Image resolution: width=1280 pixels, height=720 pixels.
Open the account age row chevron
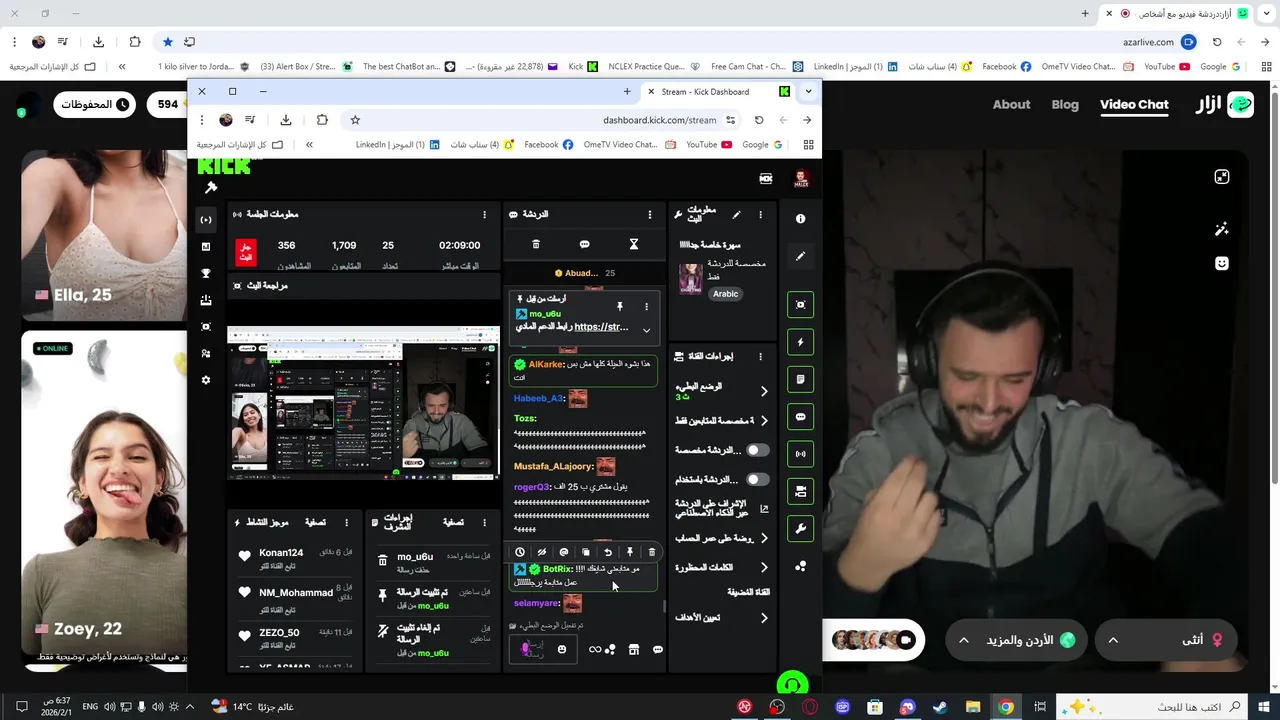764,538
